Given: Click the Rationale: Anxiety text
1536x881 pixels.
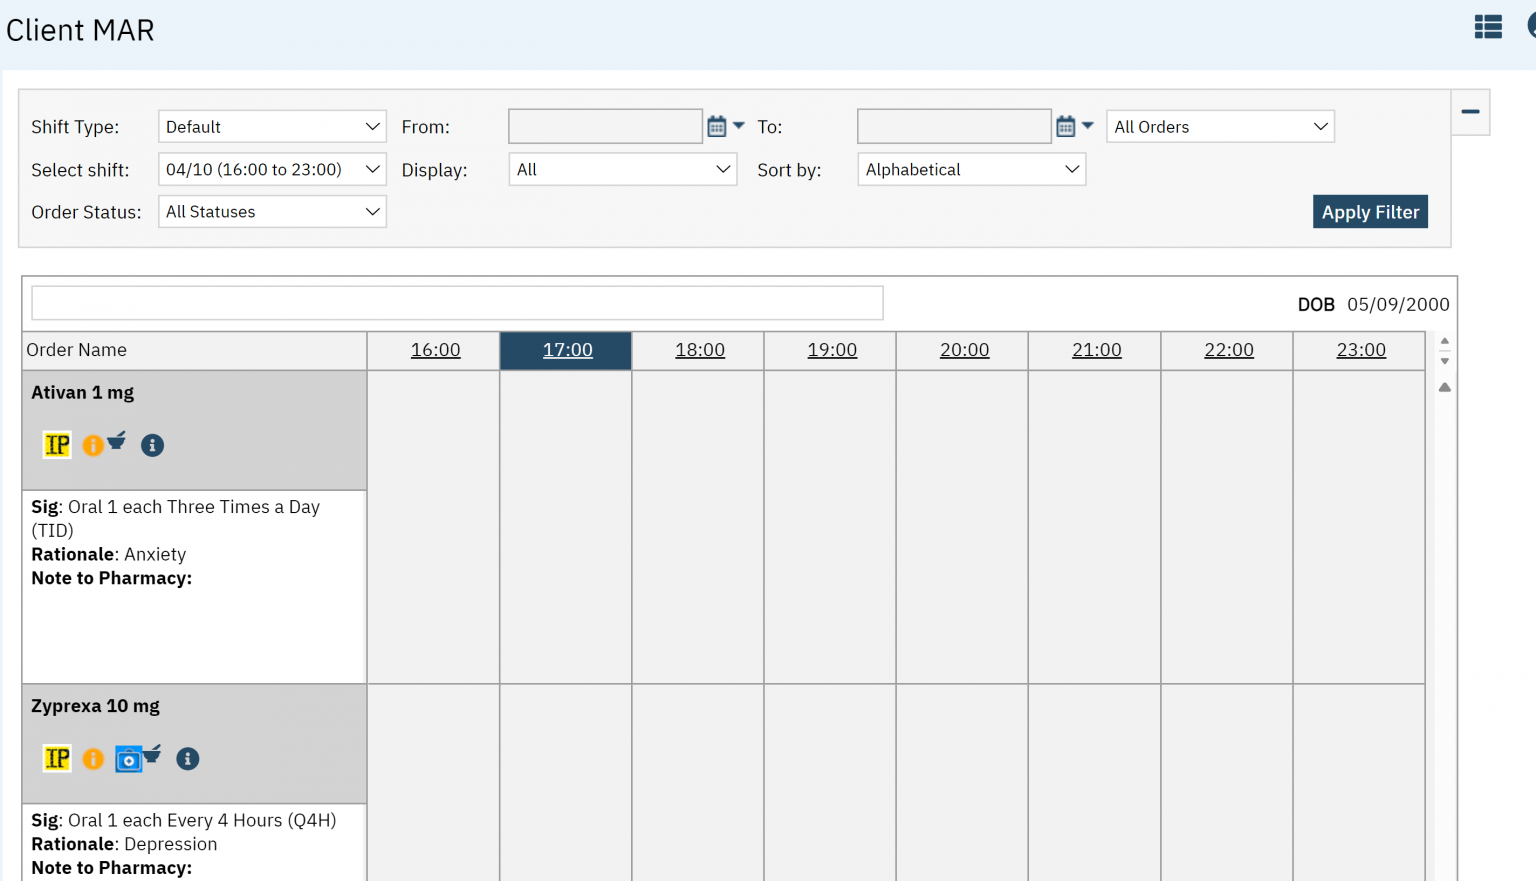Looking at the screenshot, I should 108,554.
